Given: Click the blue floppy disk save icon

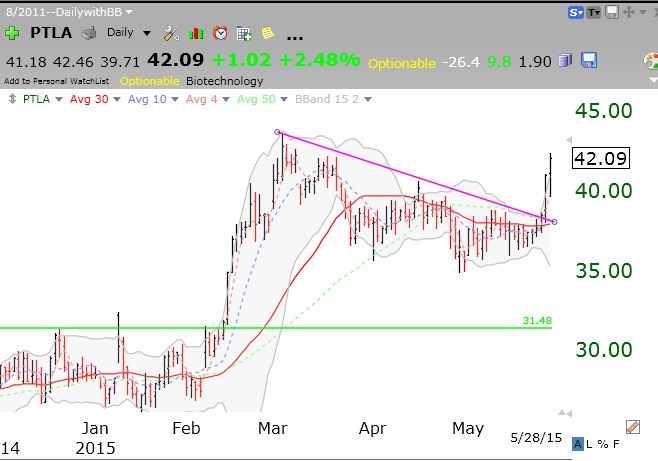Looking at the screenshot, I should [x=589, y=60].
